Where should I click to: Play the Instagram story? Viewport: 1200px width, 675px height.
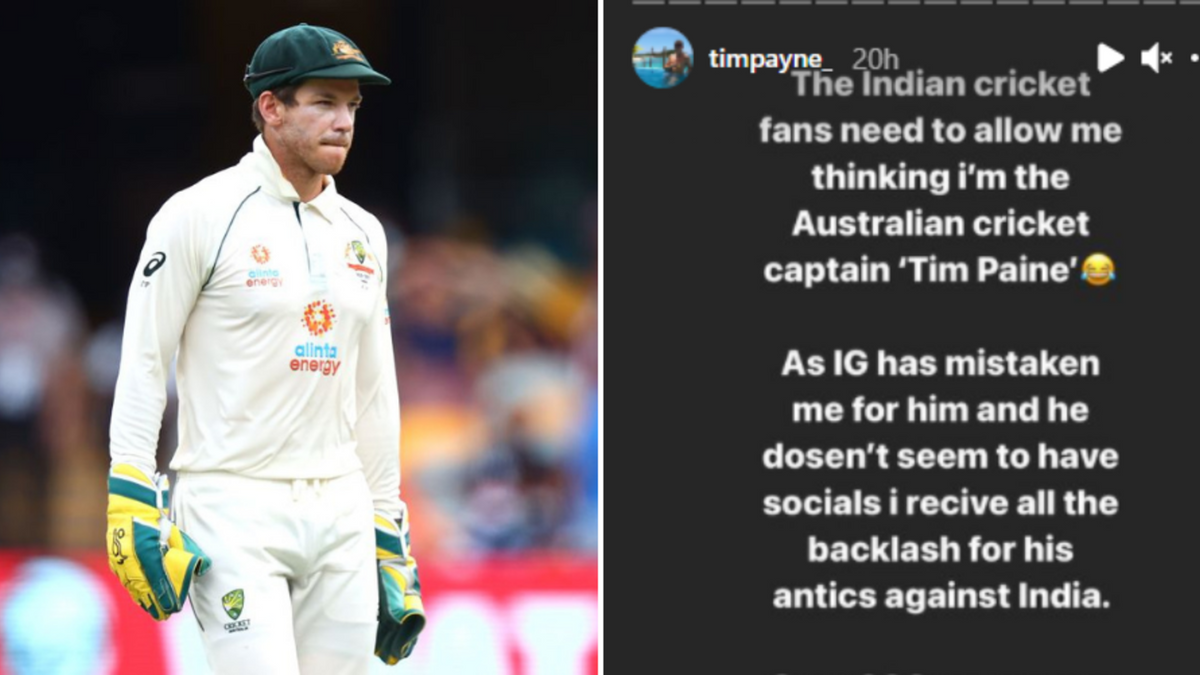click(x=1110, y=58)
